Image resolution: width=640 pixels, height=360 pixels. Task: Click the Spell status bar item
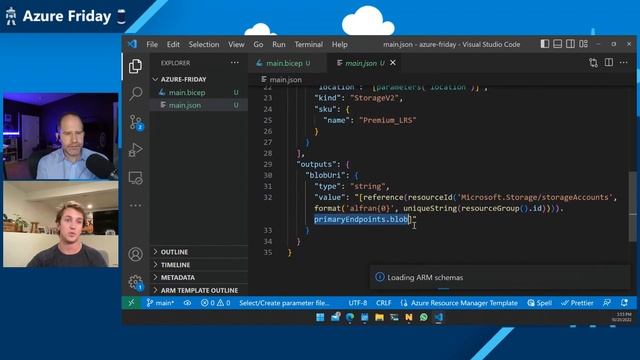click(x=540, y=303)
